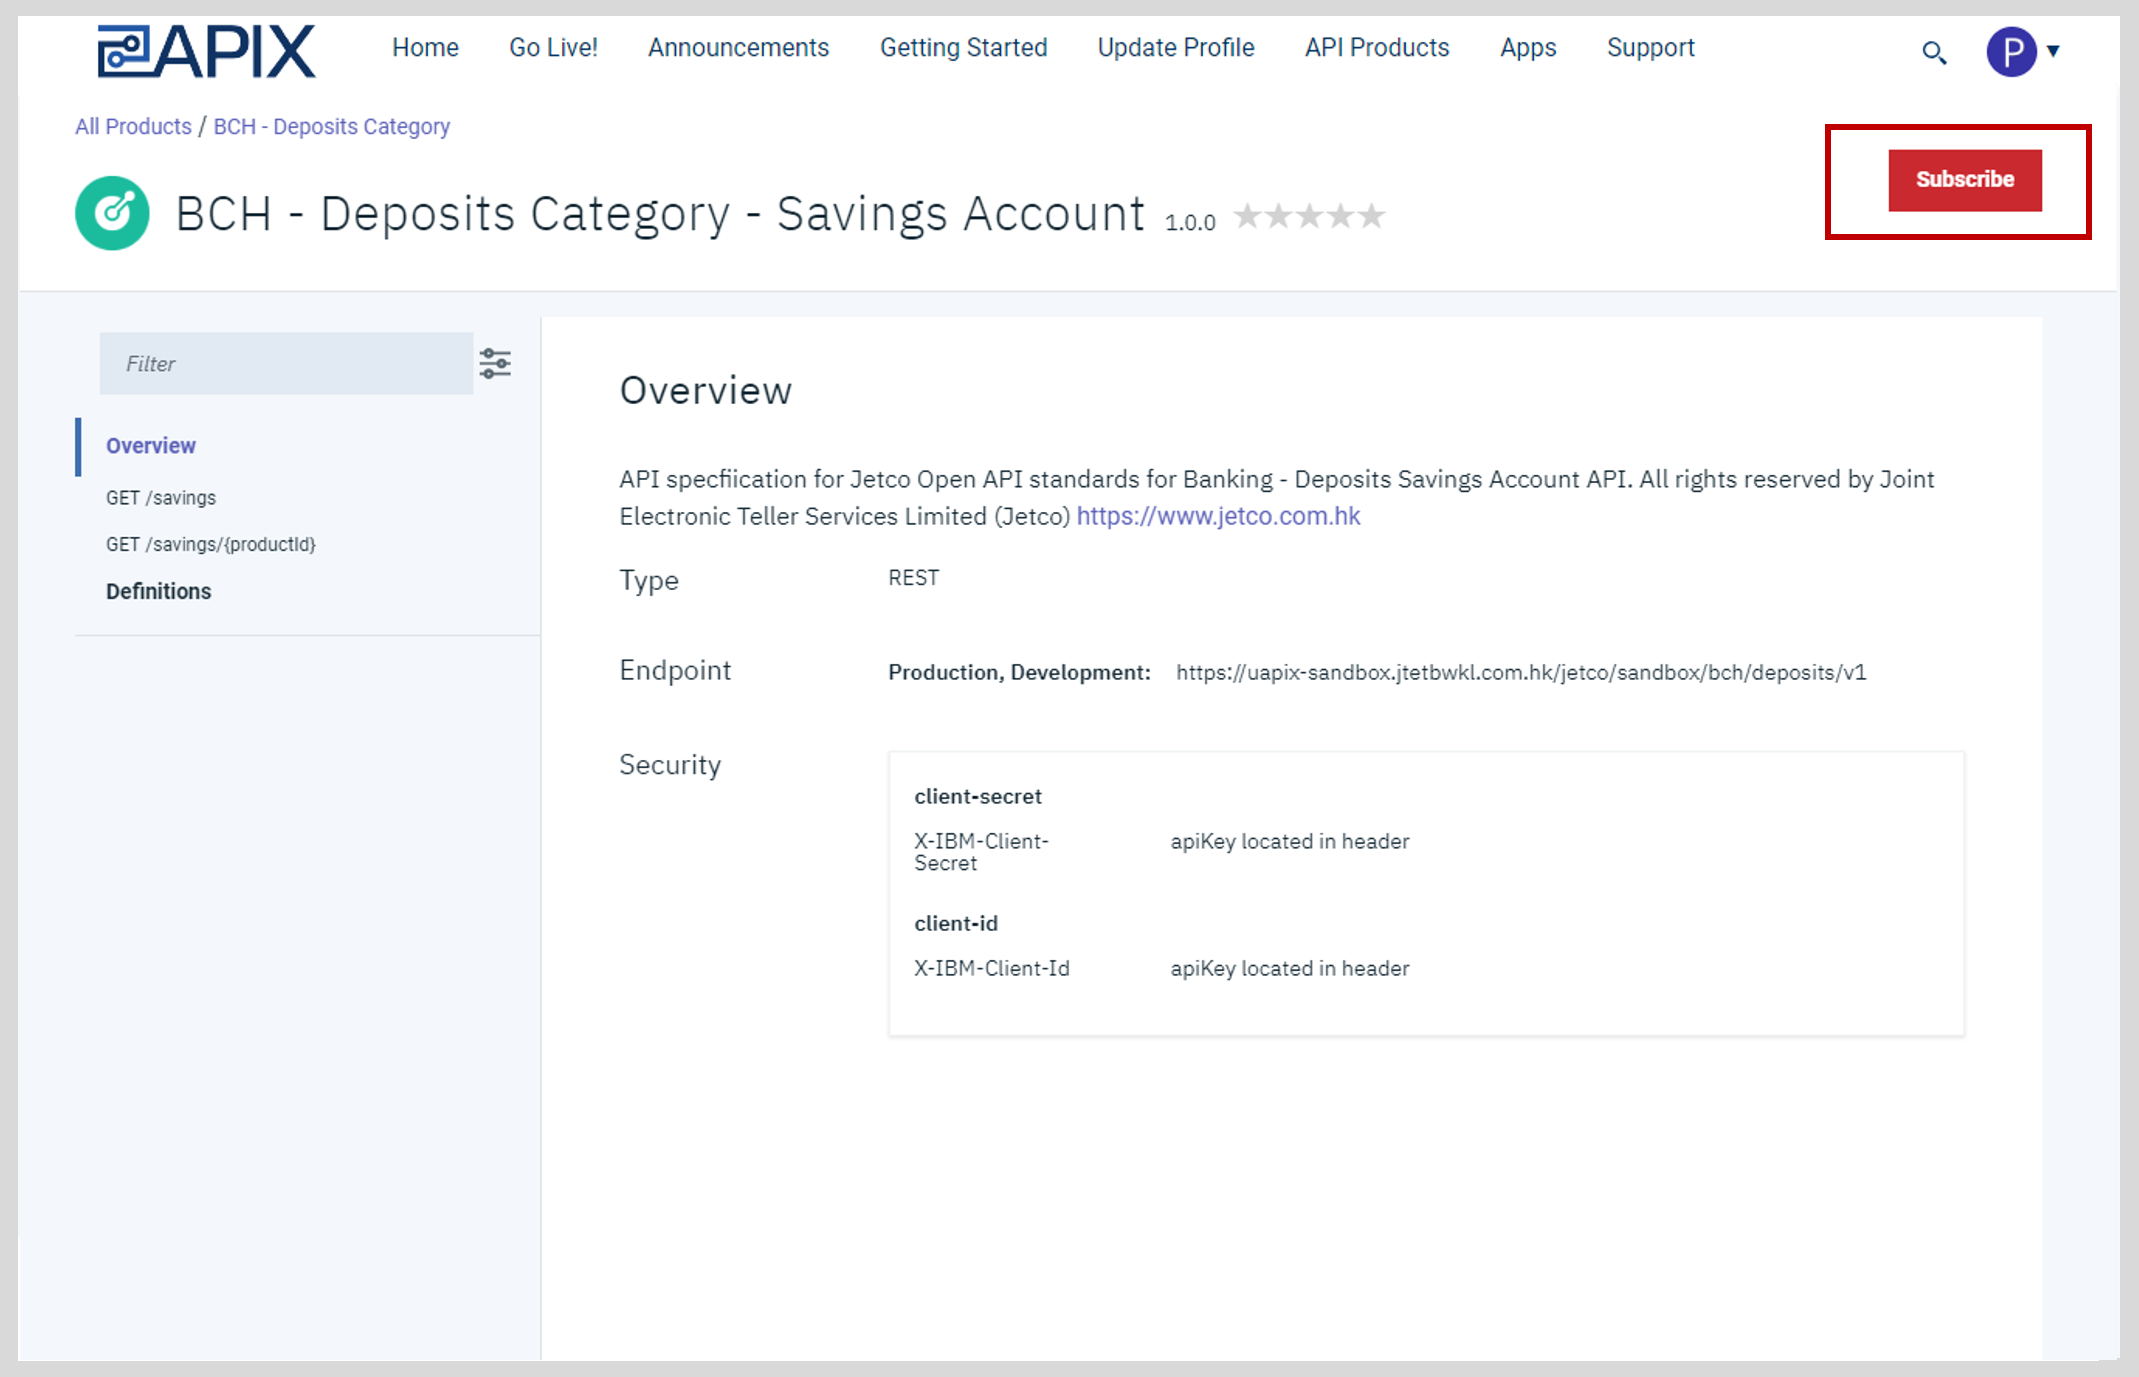
Task: Select GET /savings operation in the sidebar
Action: [x=161, y=497]
